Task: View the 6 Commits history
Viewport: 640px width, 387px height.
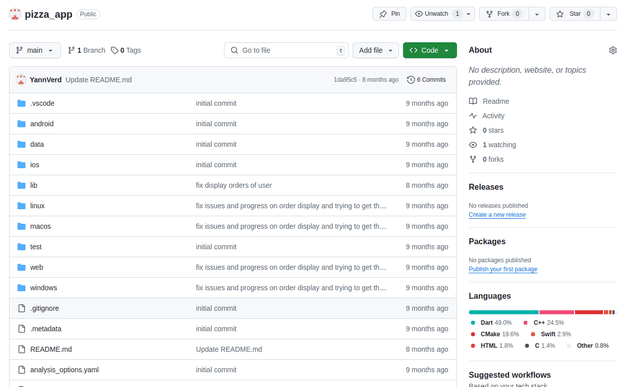Action: (x=427, y=80)
